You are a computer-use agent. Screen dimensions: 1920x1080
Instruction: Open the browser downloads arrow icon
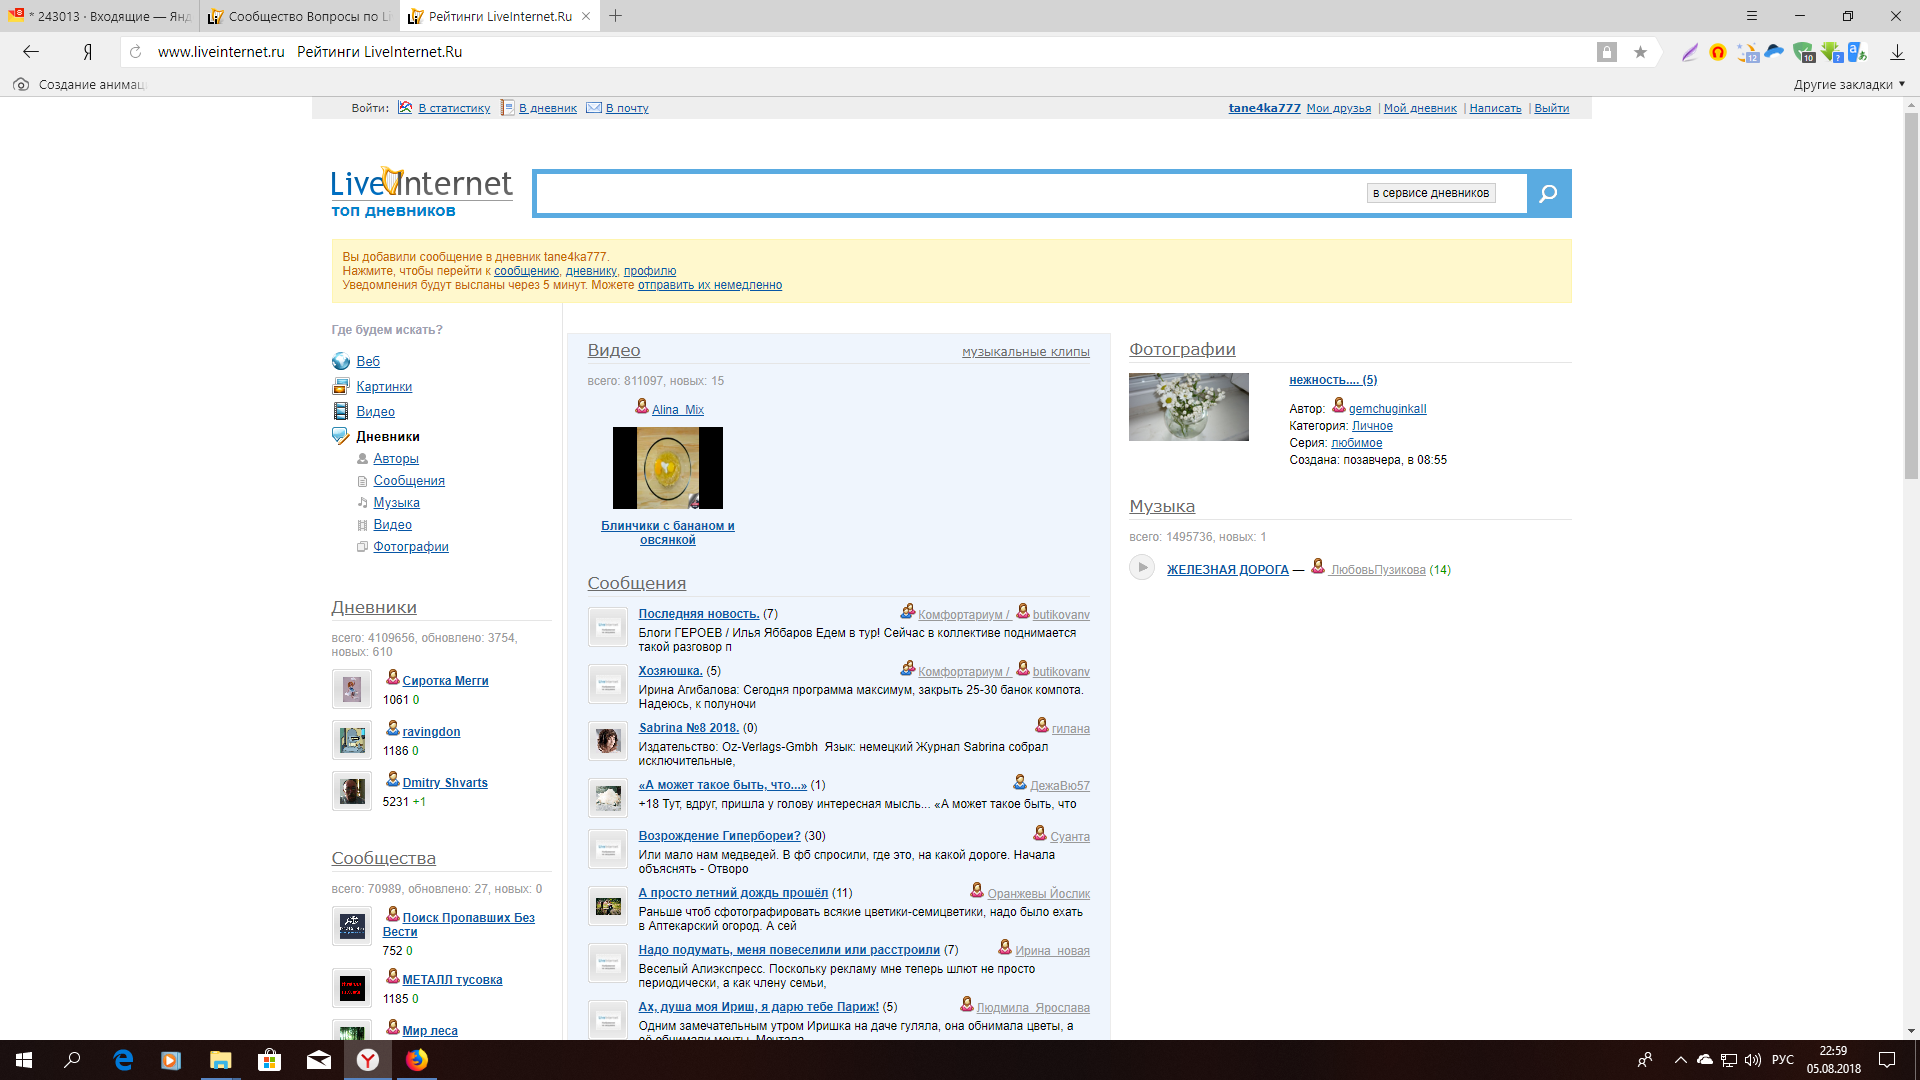coord(1897,52)
